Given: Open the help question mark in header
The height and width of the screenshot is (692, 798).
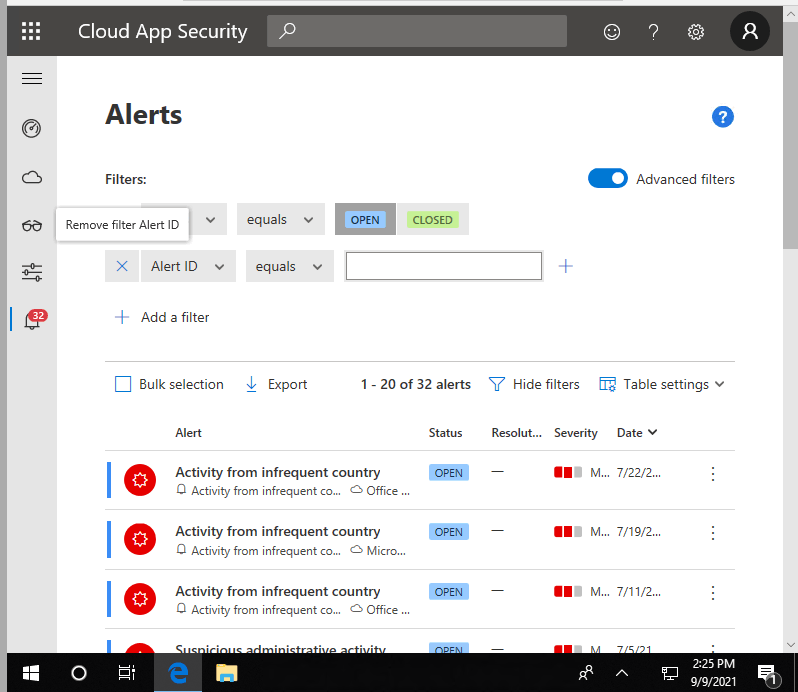Looking at the screenshot, I should pyautogui.click(x=653, y=32).
